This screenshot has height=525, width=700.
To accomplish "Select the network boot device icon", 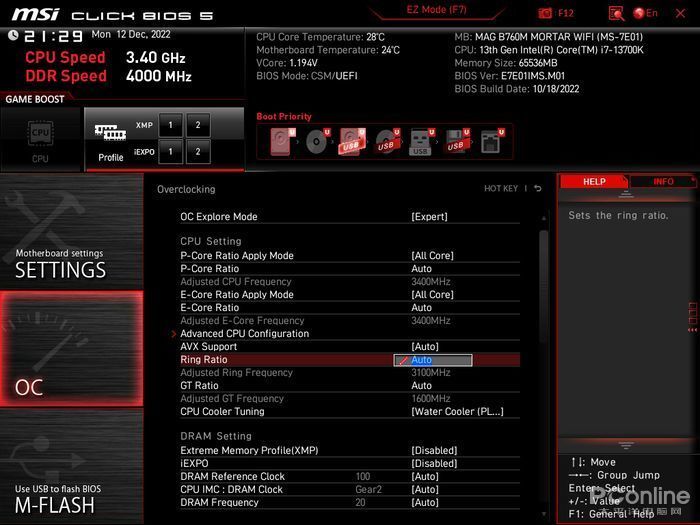I will pyautogui.click(x=492, y=142).
